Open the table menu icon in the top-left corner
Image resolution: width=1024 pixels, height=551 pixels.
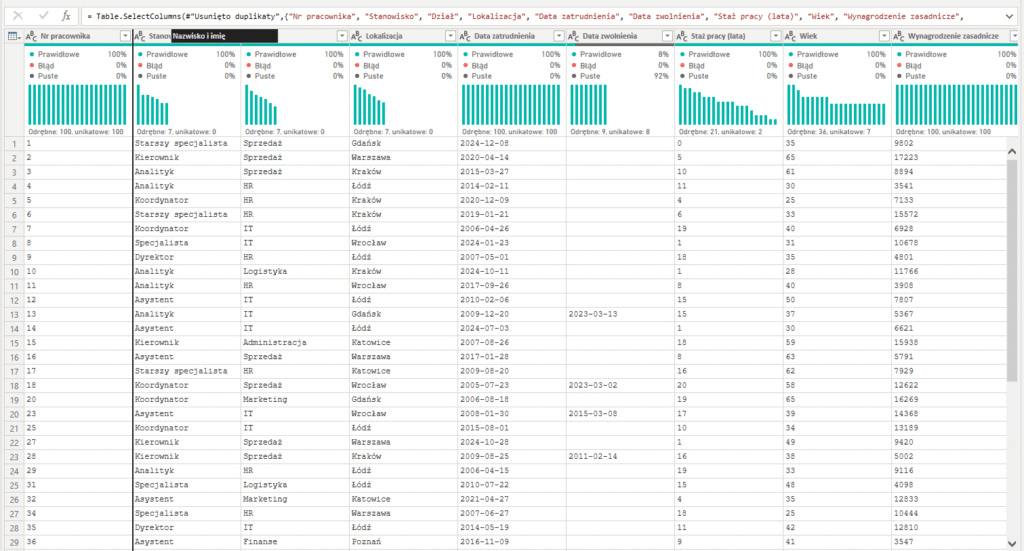(13, 36)
